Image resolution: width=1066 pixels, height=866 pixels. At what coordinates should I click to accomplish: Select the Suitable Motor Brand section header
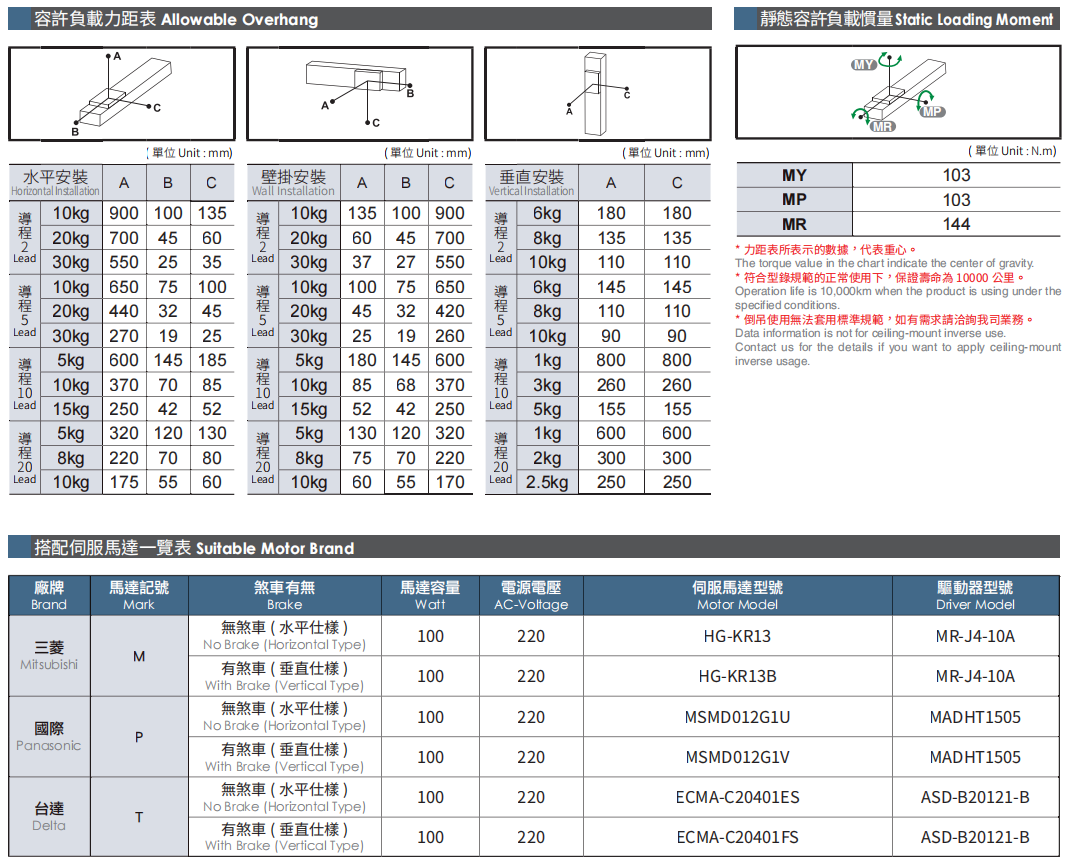pos(533,547)
